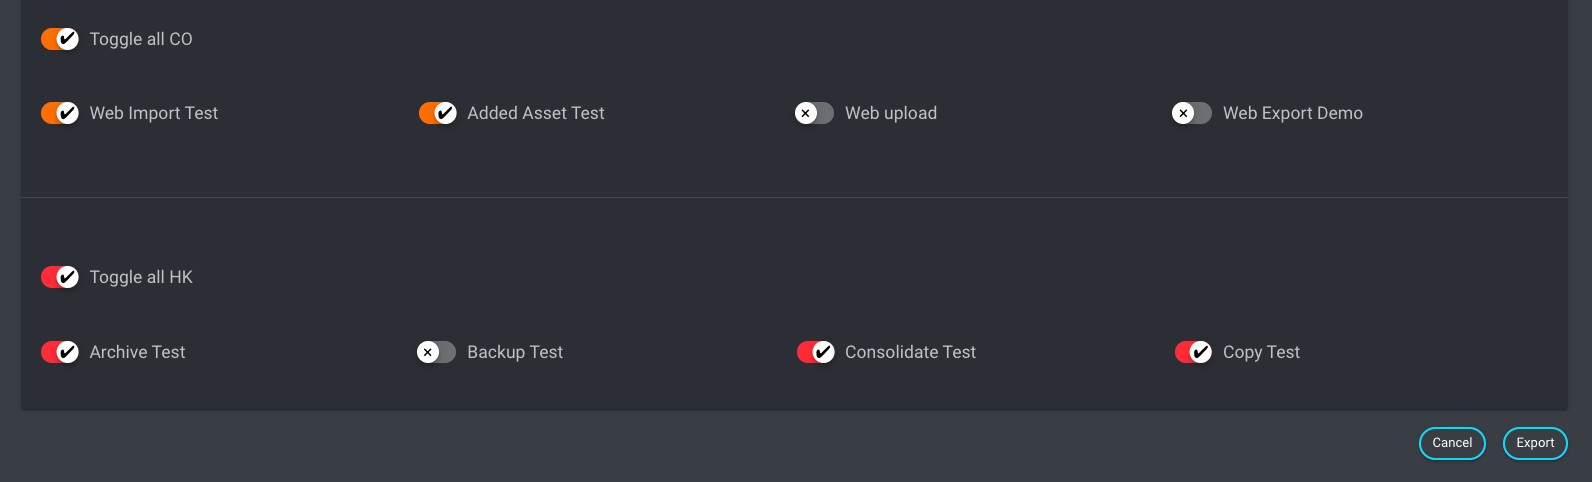This screenshot has height=482, width=1592.
Task: Enable the Web upload toggle
Action: (x=814, y=113)
